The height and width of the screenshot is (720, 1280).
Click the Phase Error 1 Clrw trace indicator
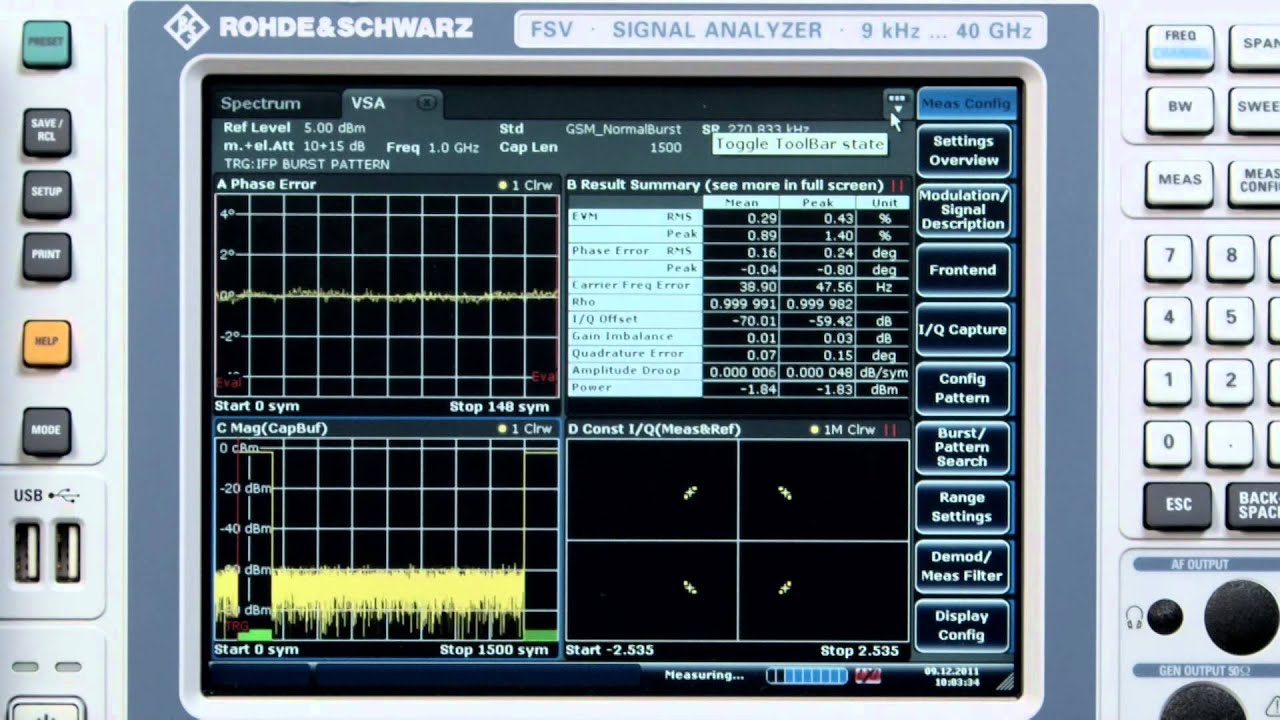click(525, 185)
